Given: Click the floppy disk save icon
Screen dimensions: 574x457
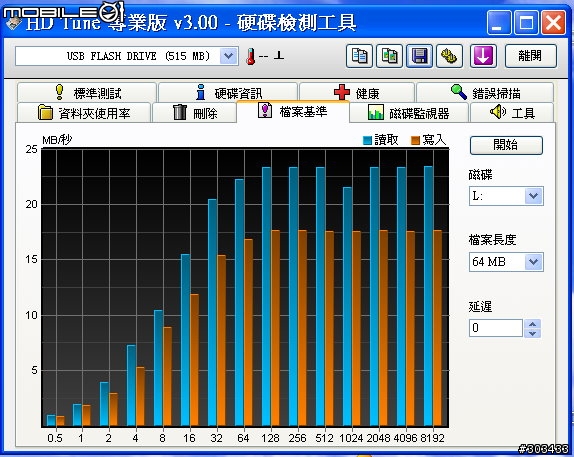Looking at the screenshot, I should pyautogui.click(x=419, y=56).
